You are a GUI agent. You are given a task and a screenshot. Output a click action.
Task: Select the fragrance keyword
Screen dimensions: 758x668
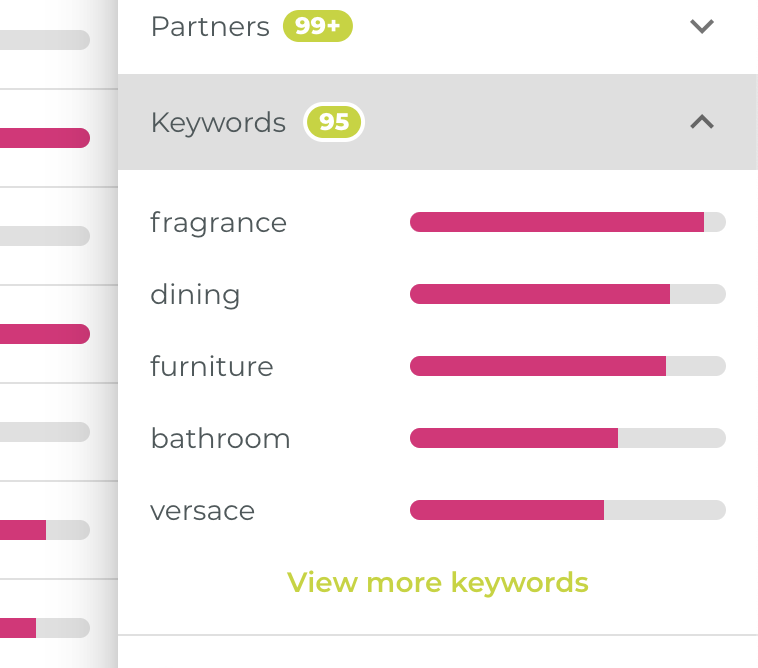point(218,222)
